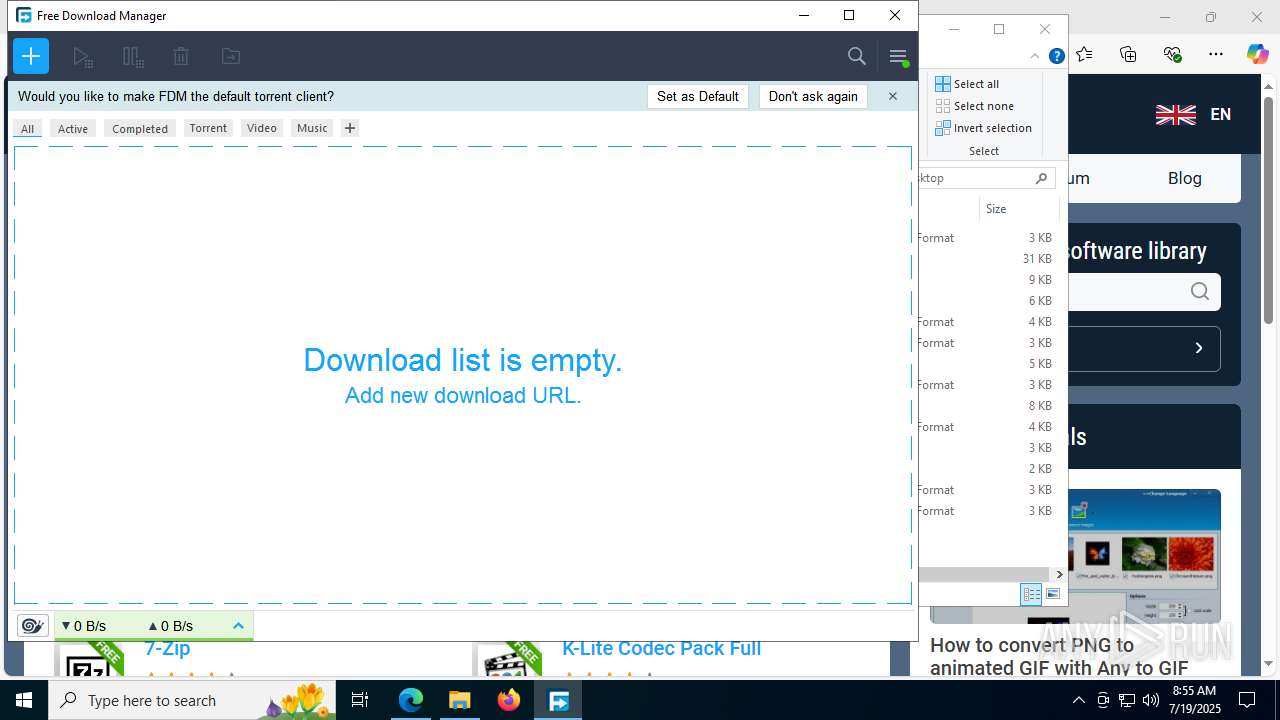
Task: Click Add new download URL text
Action: [x=463, y=395]
